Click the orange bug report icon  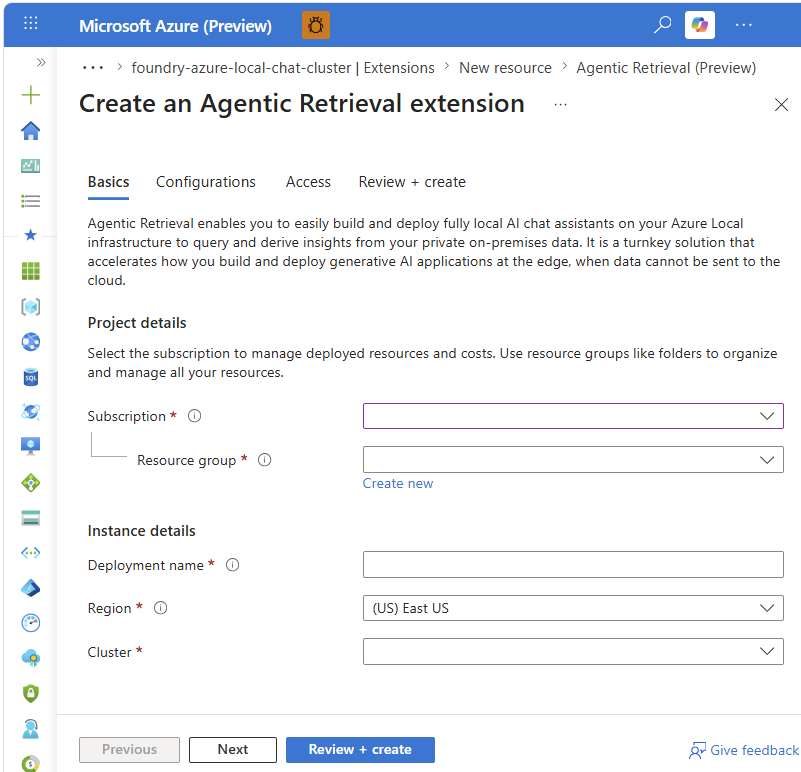(x=316, y=25)
